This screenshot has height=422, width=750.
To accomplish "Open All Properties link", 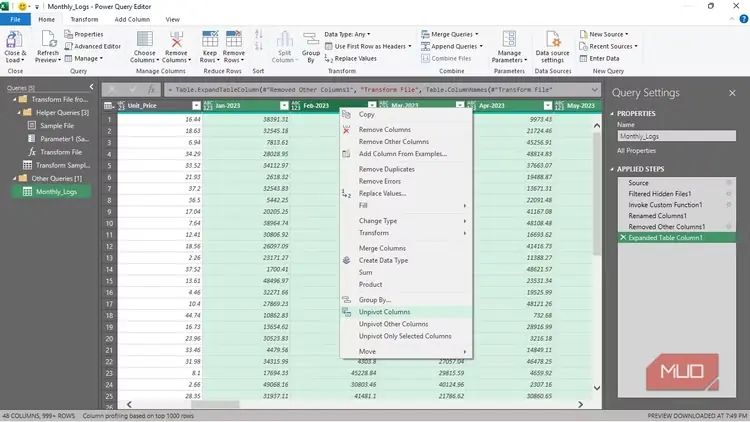I will coord(636,151).
